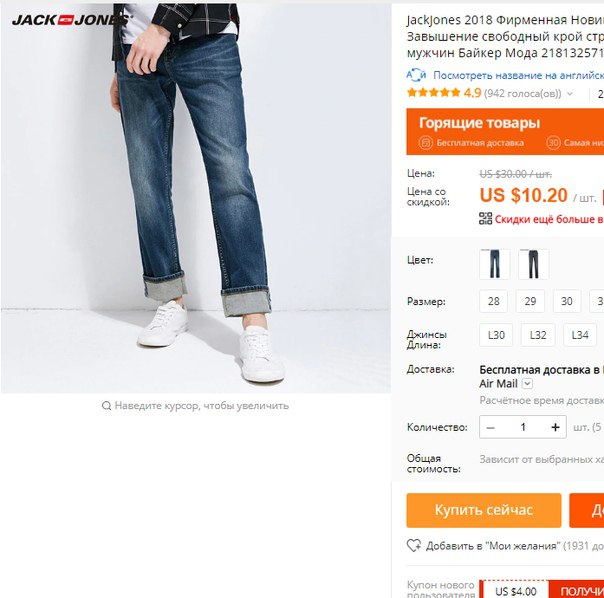
Task: Click the heart icon to add to wishlist
Action: pyautogui.click(x=414, y=545)
